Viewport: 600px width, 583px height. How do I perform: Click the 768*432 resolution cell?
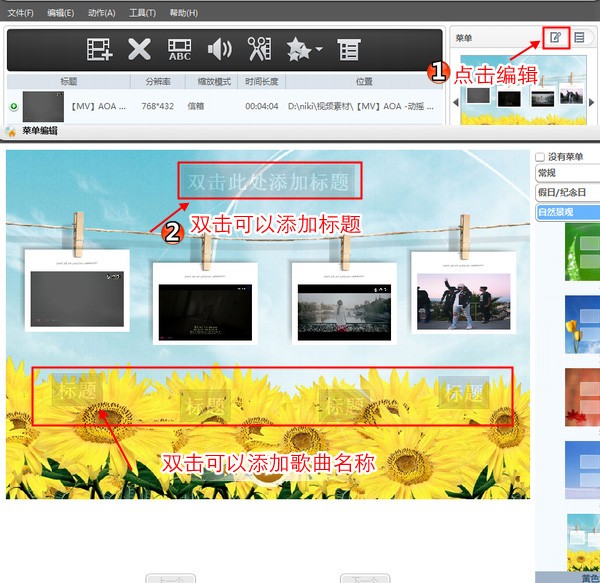(158, 106)
